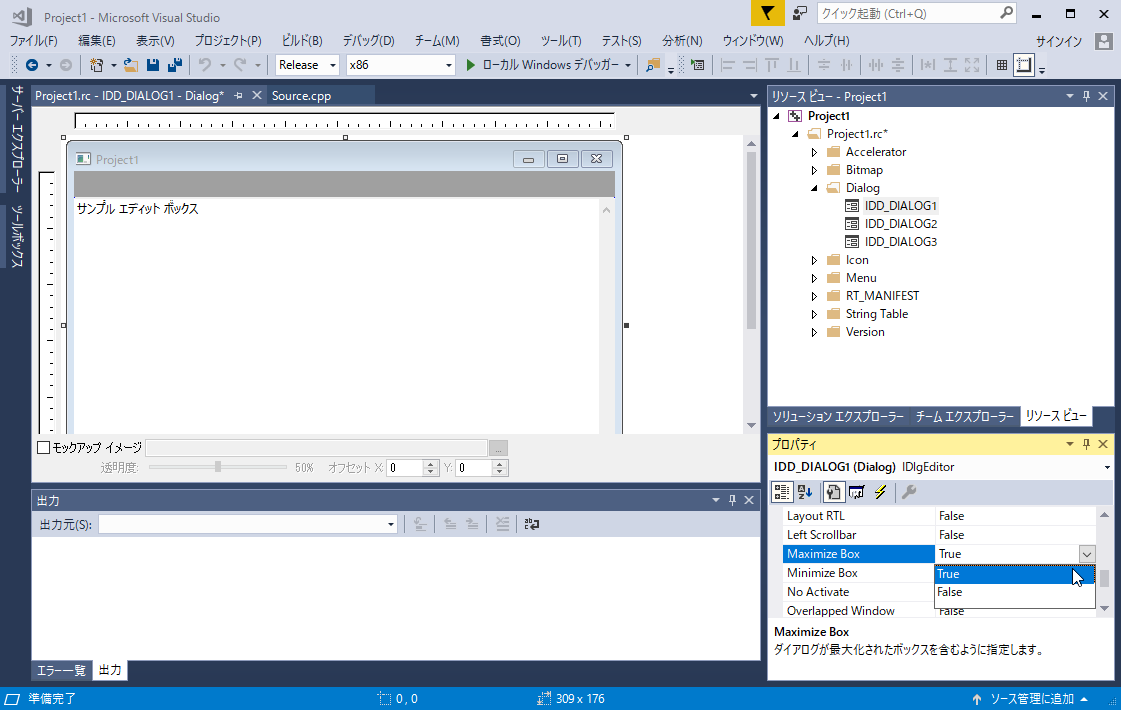
Task: Click the Maximize Box value dropdown arrow
Action: click(1087, 554)
